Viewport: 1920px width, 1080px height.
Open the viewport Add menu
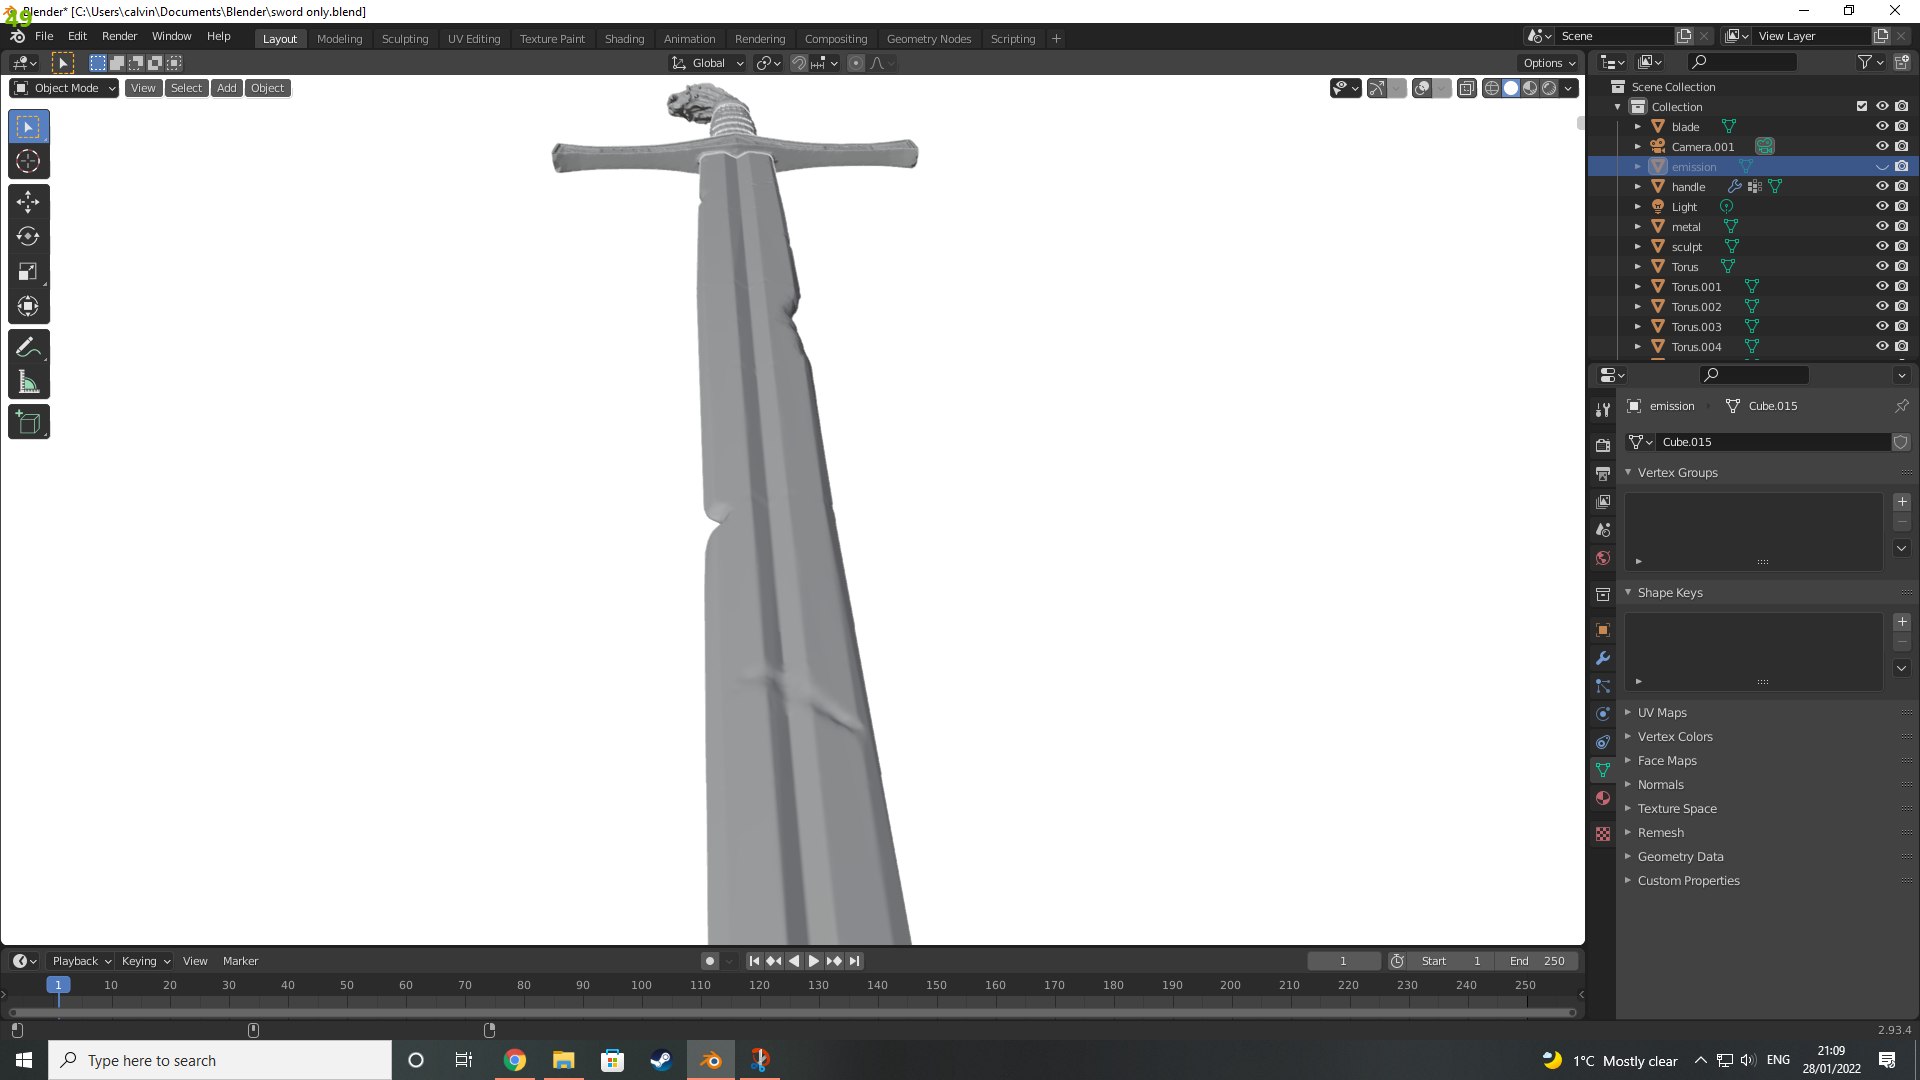(x=227, y=88)
